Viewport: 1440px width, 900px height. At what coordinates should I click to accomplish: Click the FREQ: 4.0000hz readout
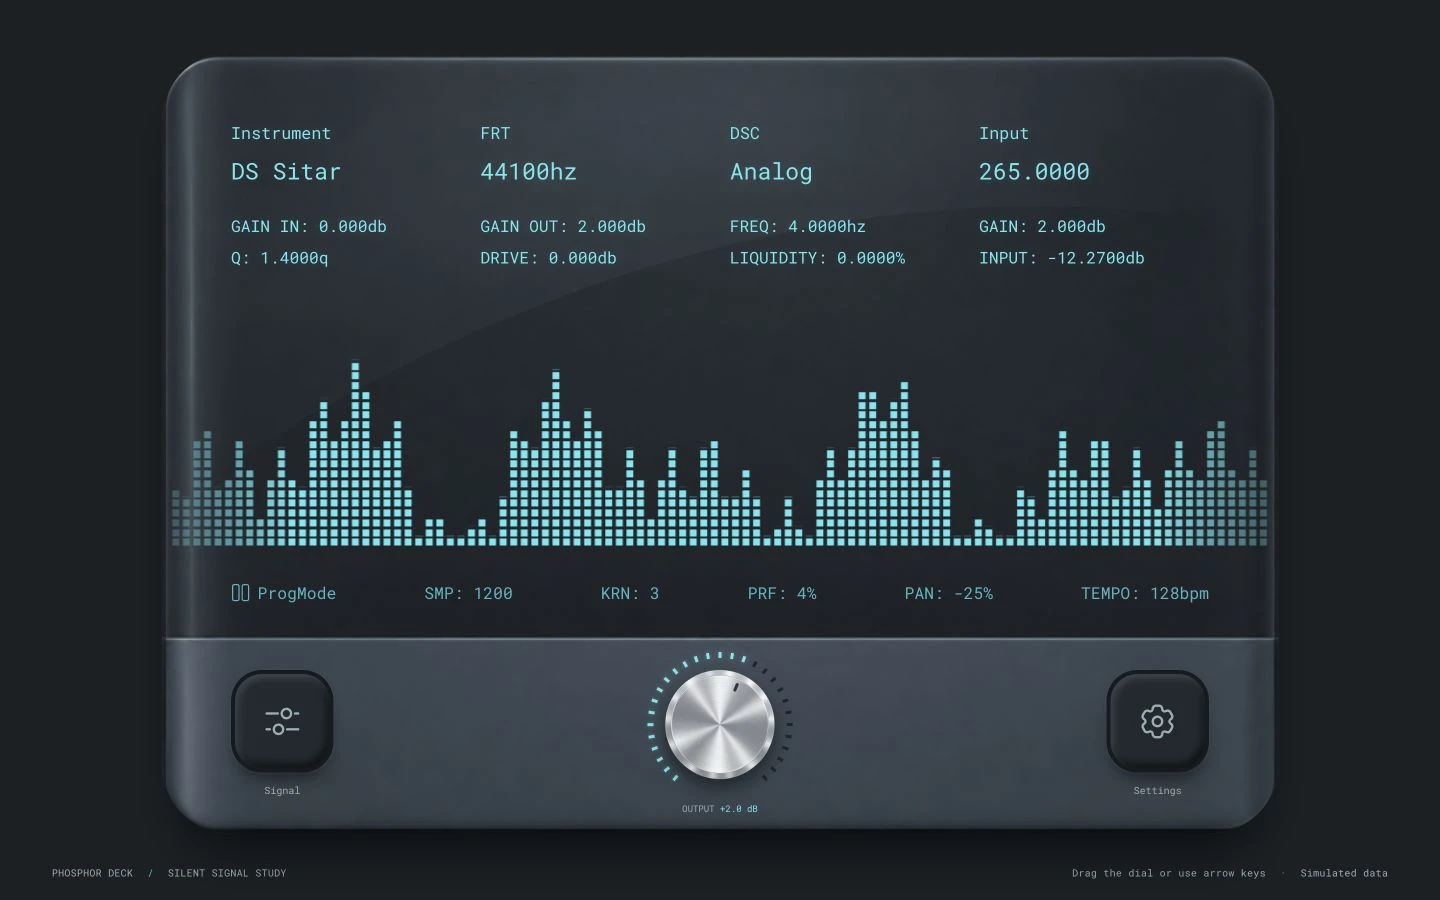798,227
